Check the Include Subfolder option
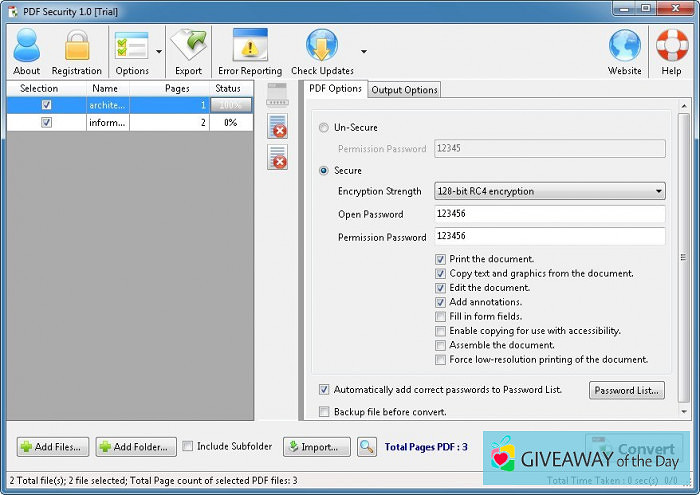 click(189, 446)
